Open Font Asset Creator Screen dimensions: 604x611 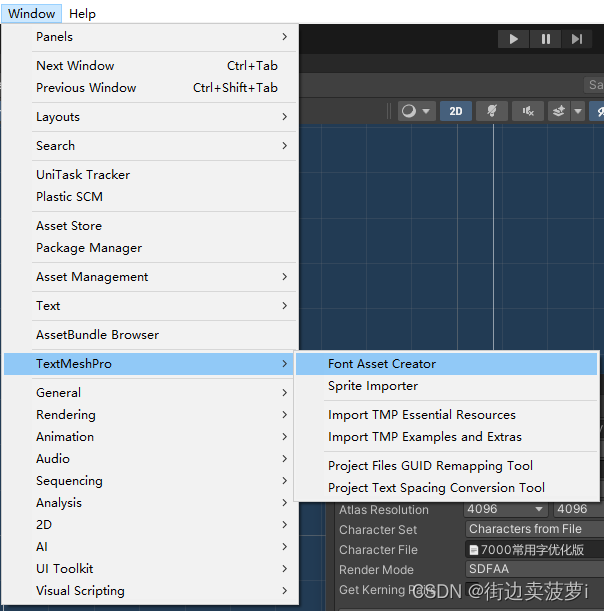click(x=447, y=364)
